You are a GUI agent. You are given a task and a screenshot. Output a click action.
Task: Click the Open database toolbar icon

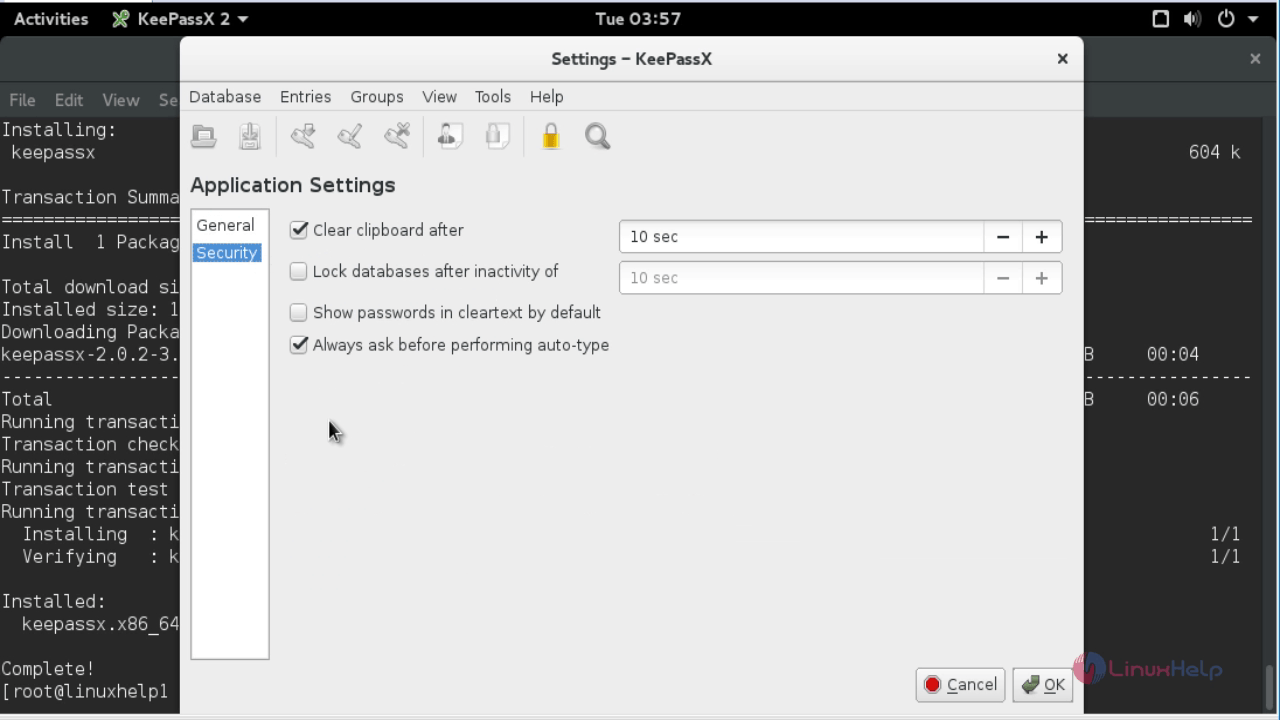coord(204,136)
